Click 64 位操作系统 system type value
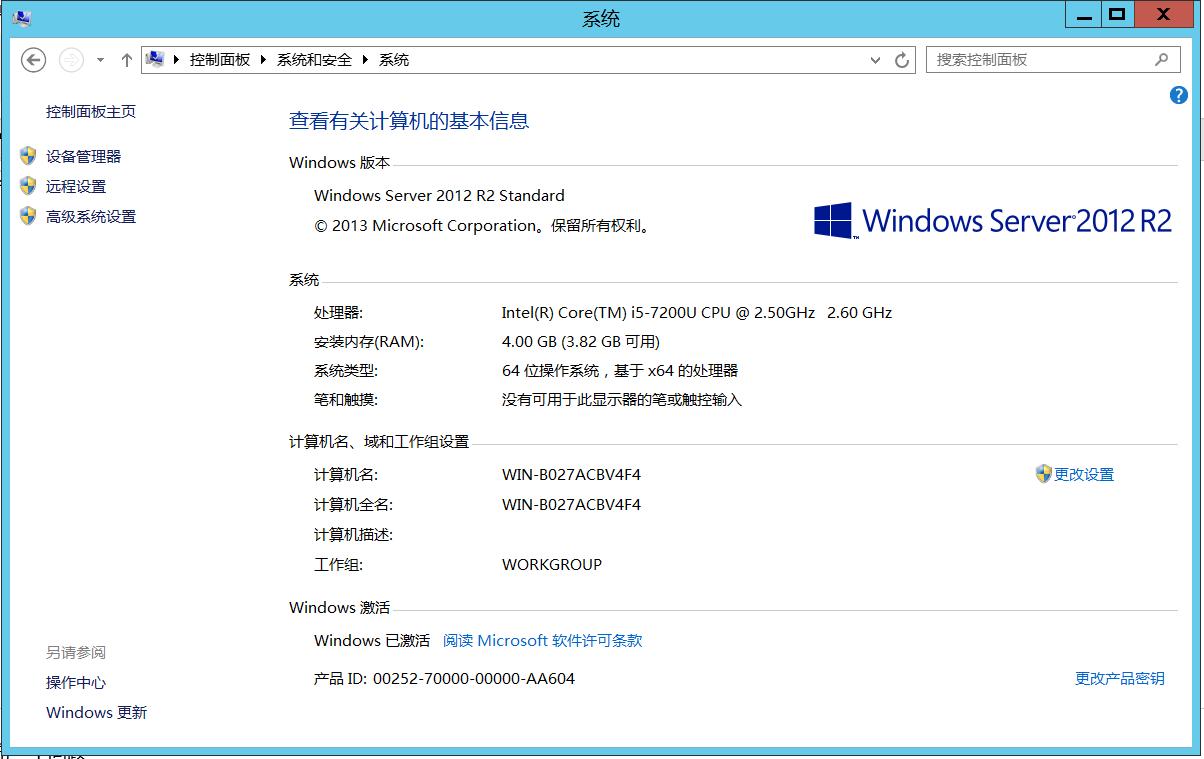 click(620, 371)
